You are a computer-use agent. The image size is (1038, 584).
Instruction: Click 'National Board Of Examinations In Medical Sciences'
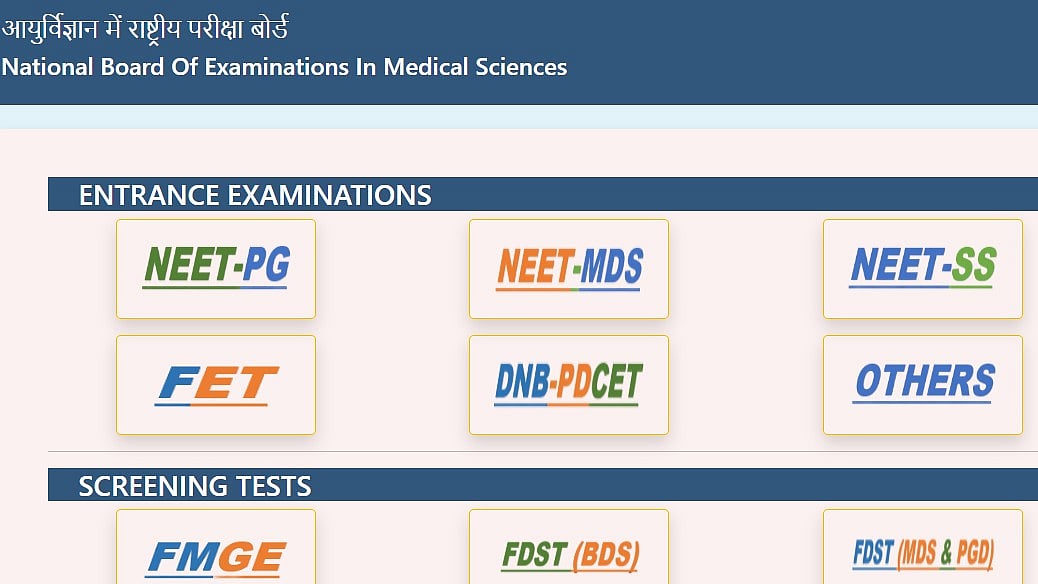coord(284,68)
